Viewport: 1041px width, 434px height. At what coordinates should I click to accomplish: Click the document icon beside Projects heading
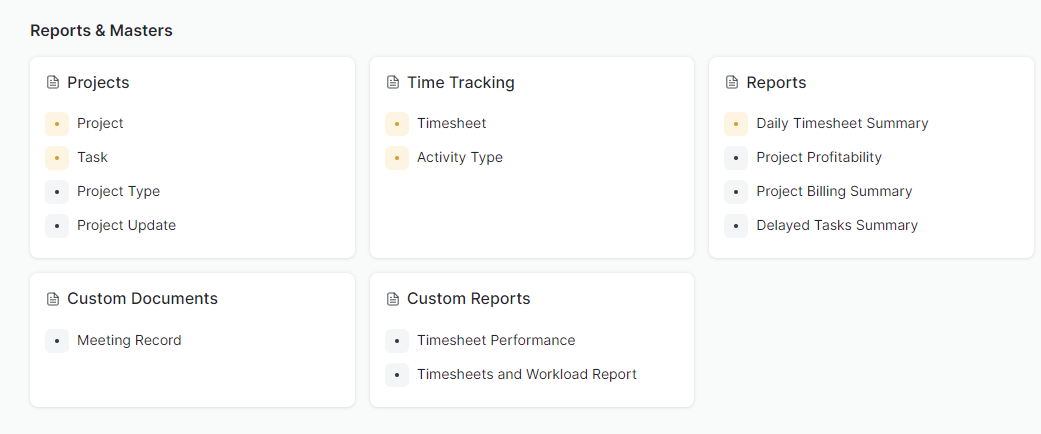52,83
